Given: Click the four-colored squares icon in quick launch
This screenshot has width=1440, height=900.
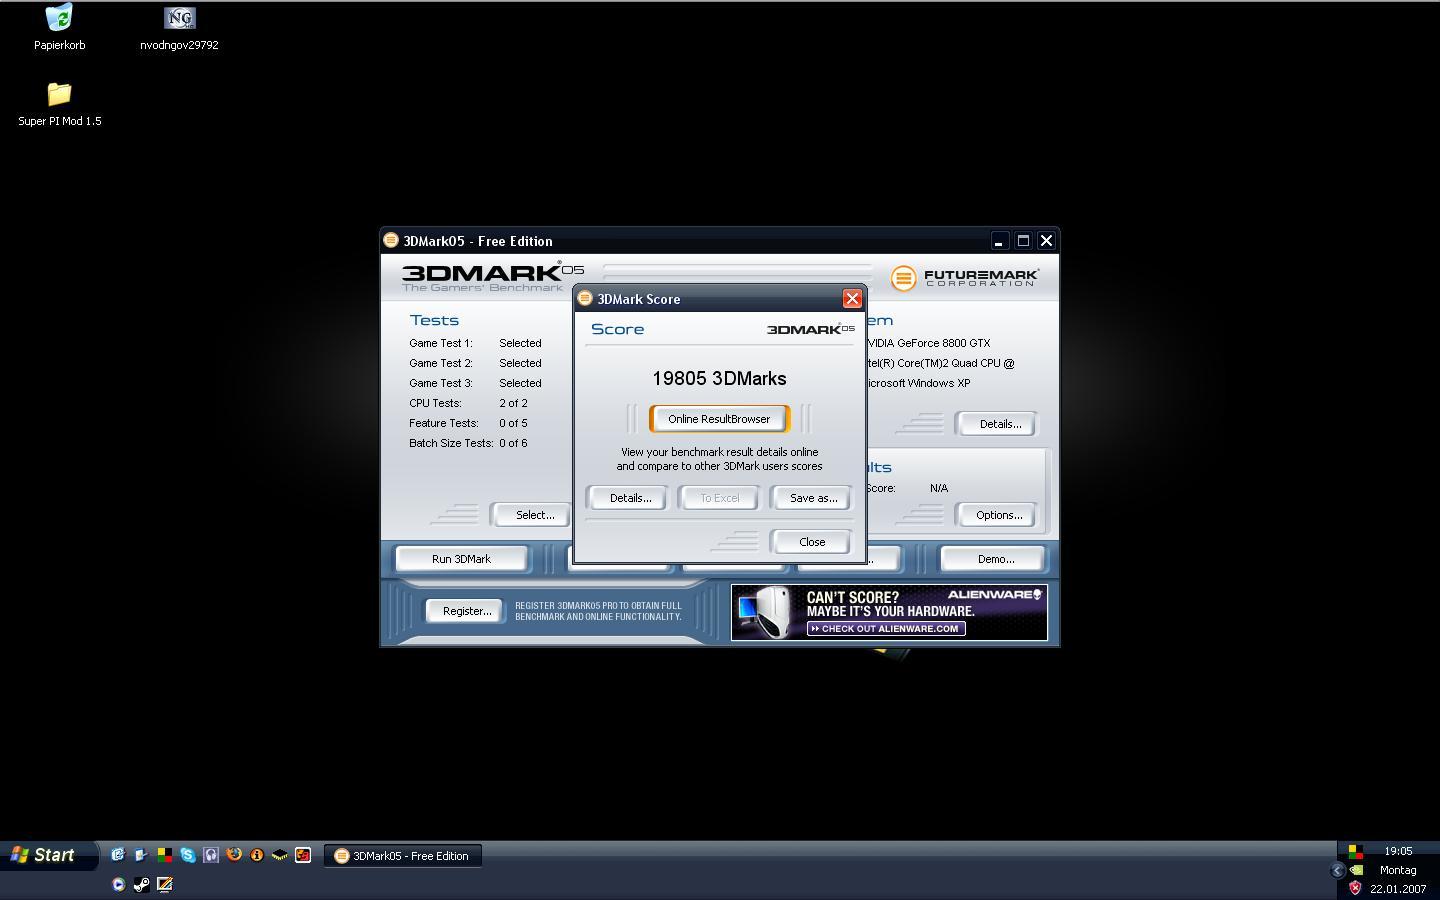Looking at the screenshot, I should click(x=164, y=855).
